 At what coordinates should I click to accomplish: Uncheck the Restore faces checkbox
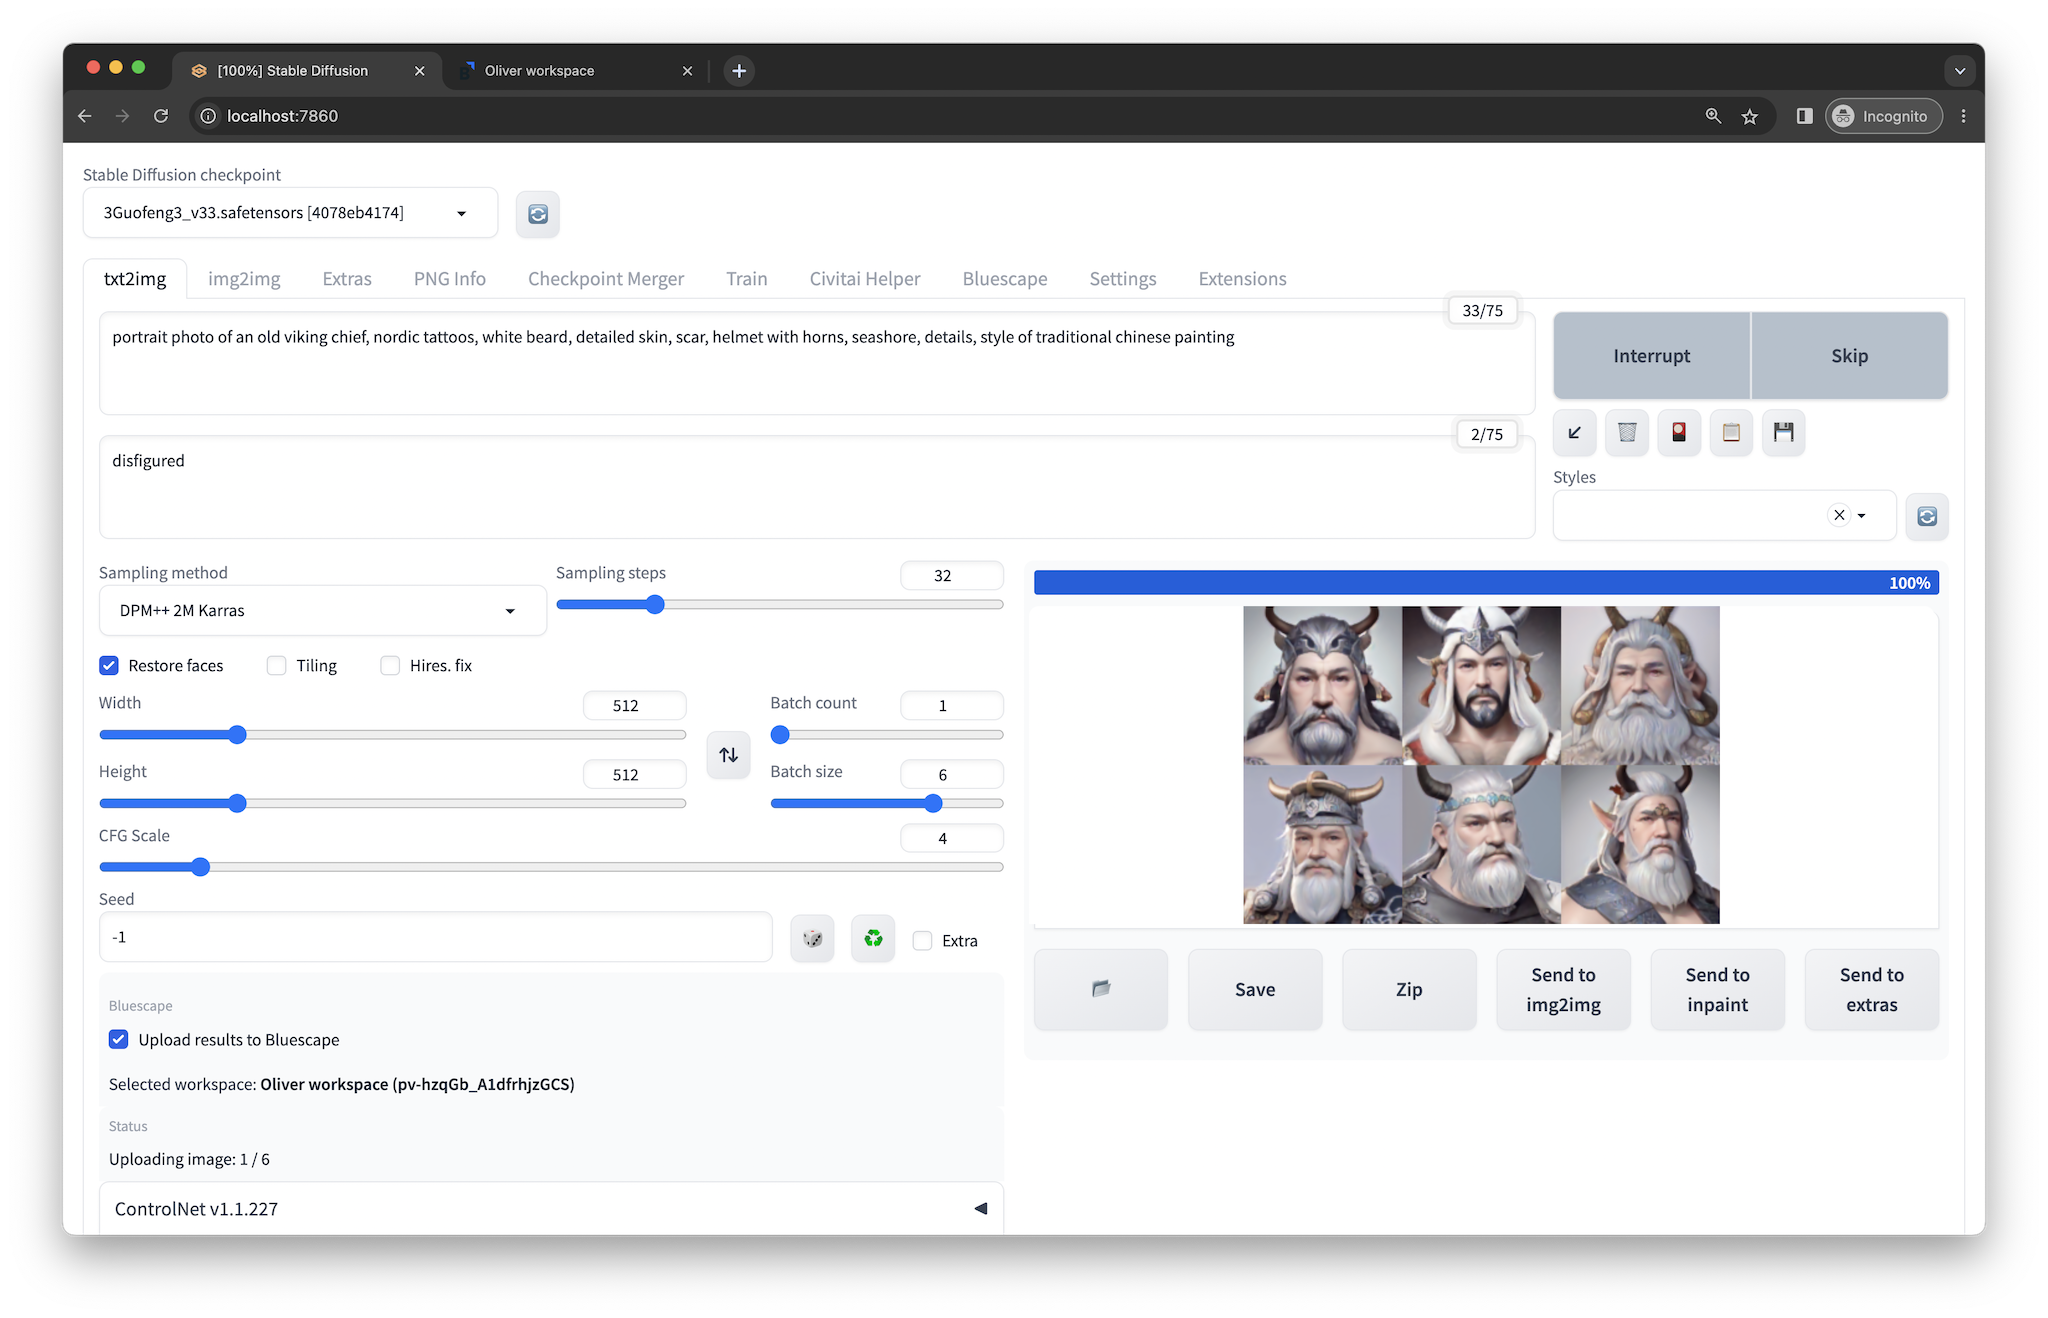(x=109, y=666)
